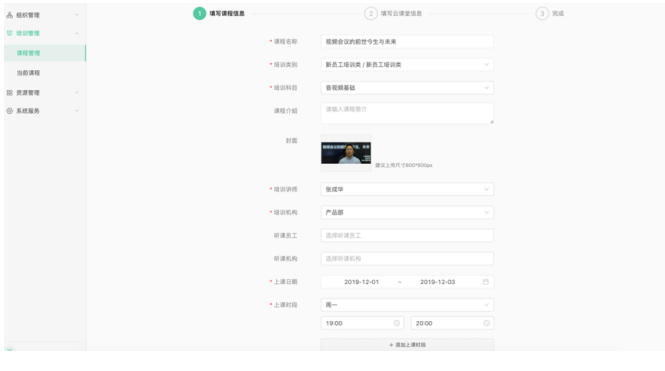
Task: Open the calendar icon in 上课日期 field
Action: click(x=486, y=282)
